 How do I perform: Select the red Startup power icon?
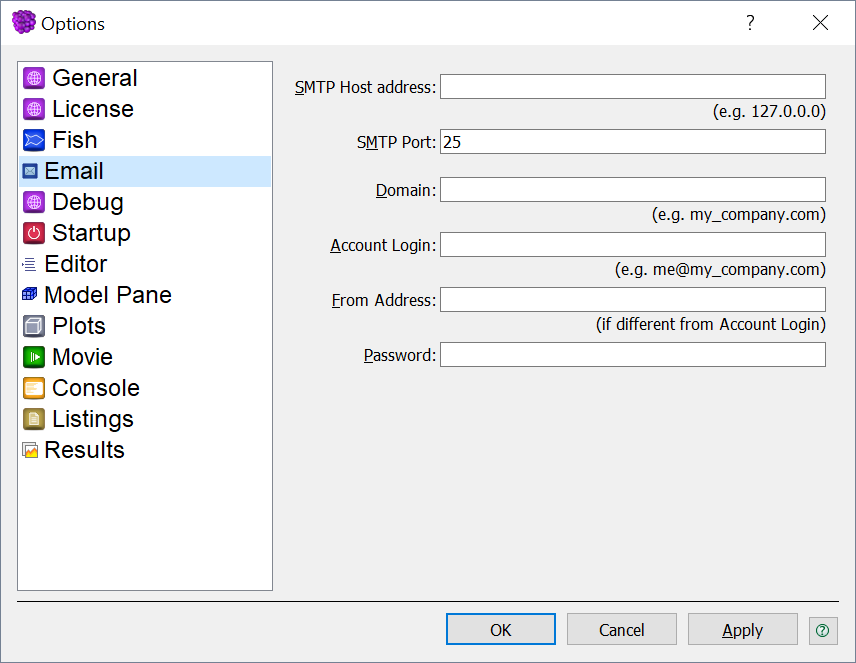point(34,233)
